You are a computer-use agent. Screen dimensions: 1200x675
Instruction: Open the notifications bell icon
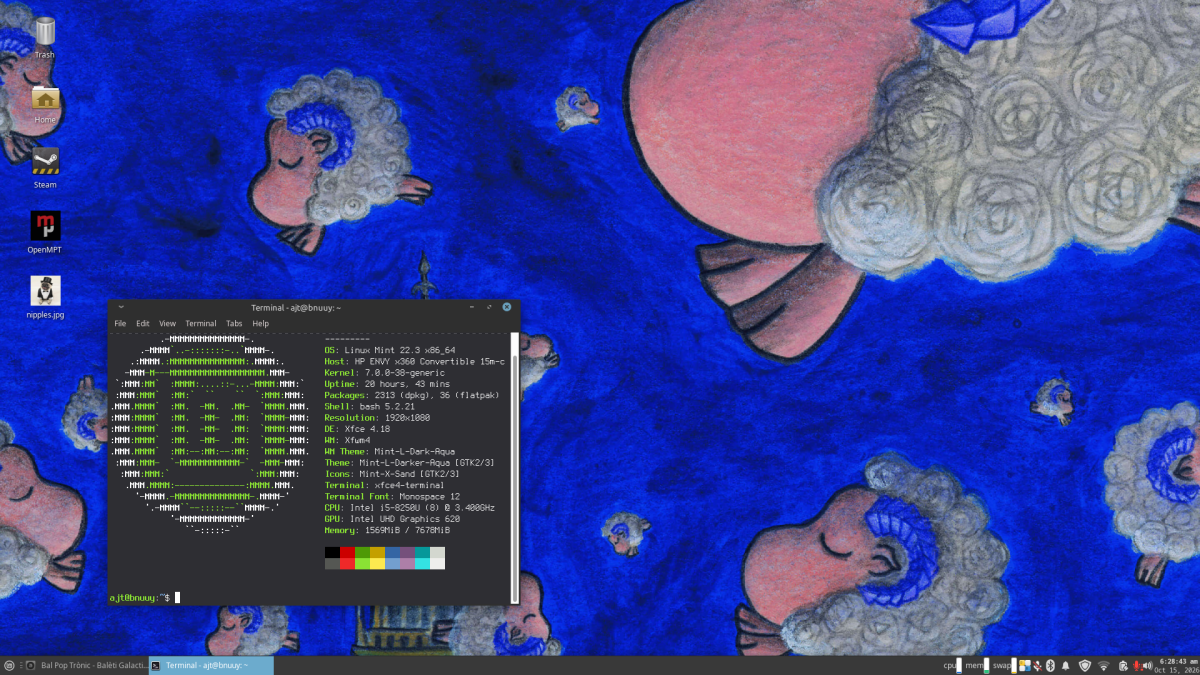(1066, 665)
